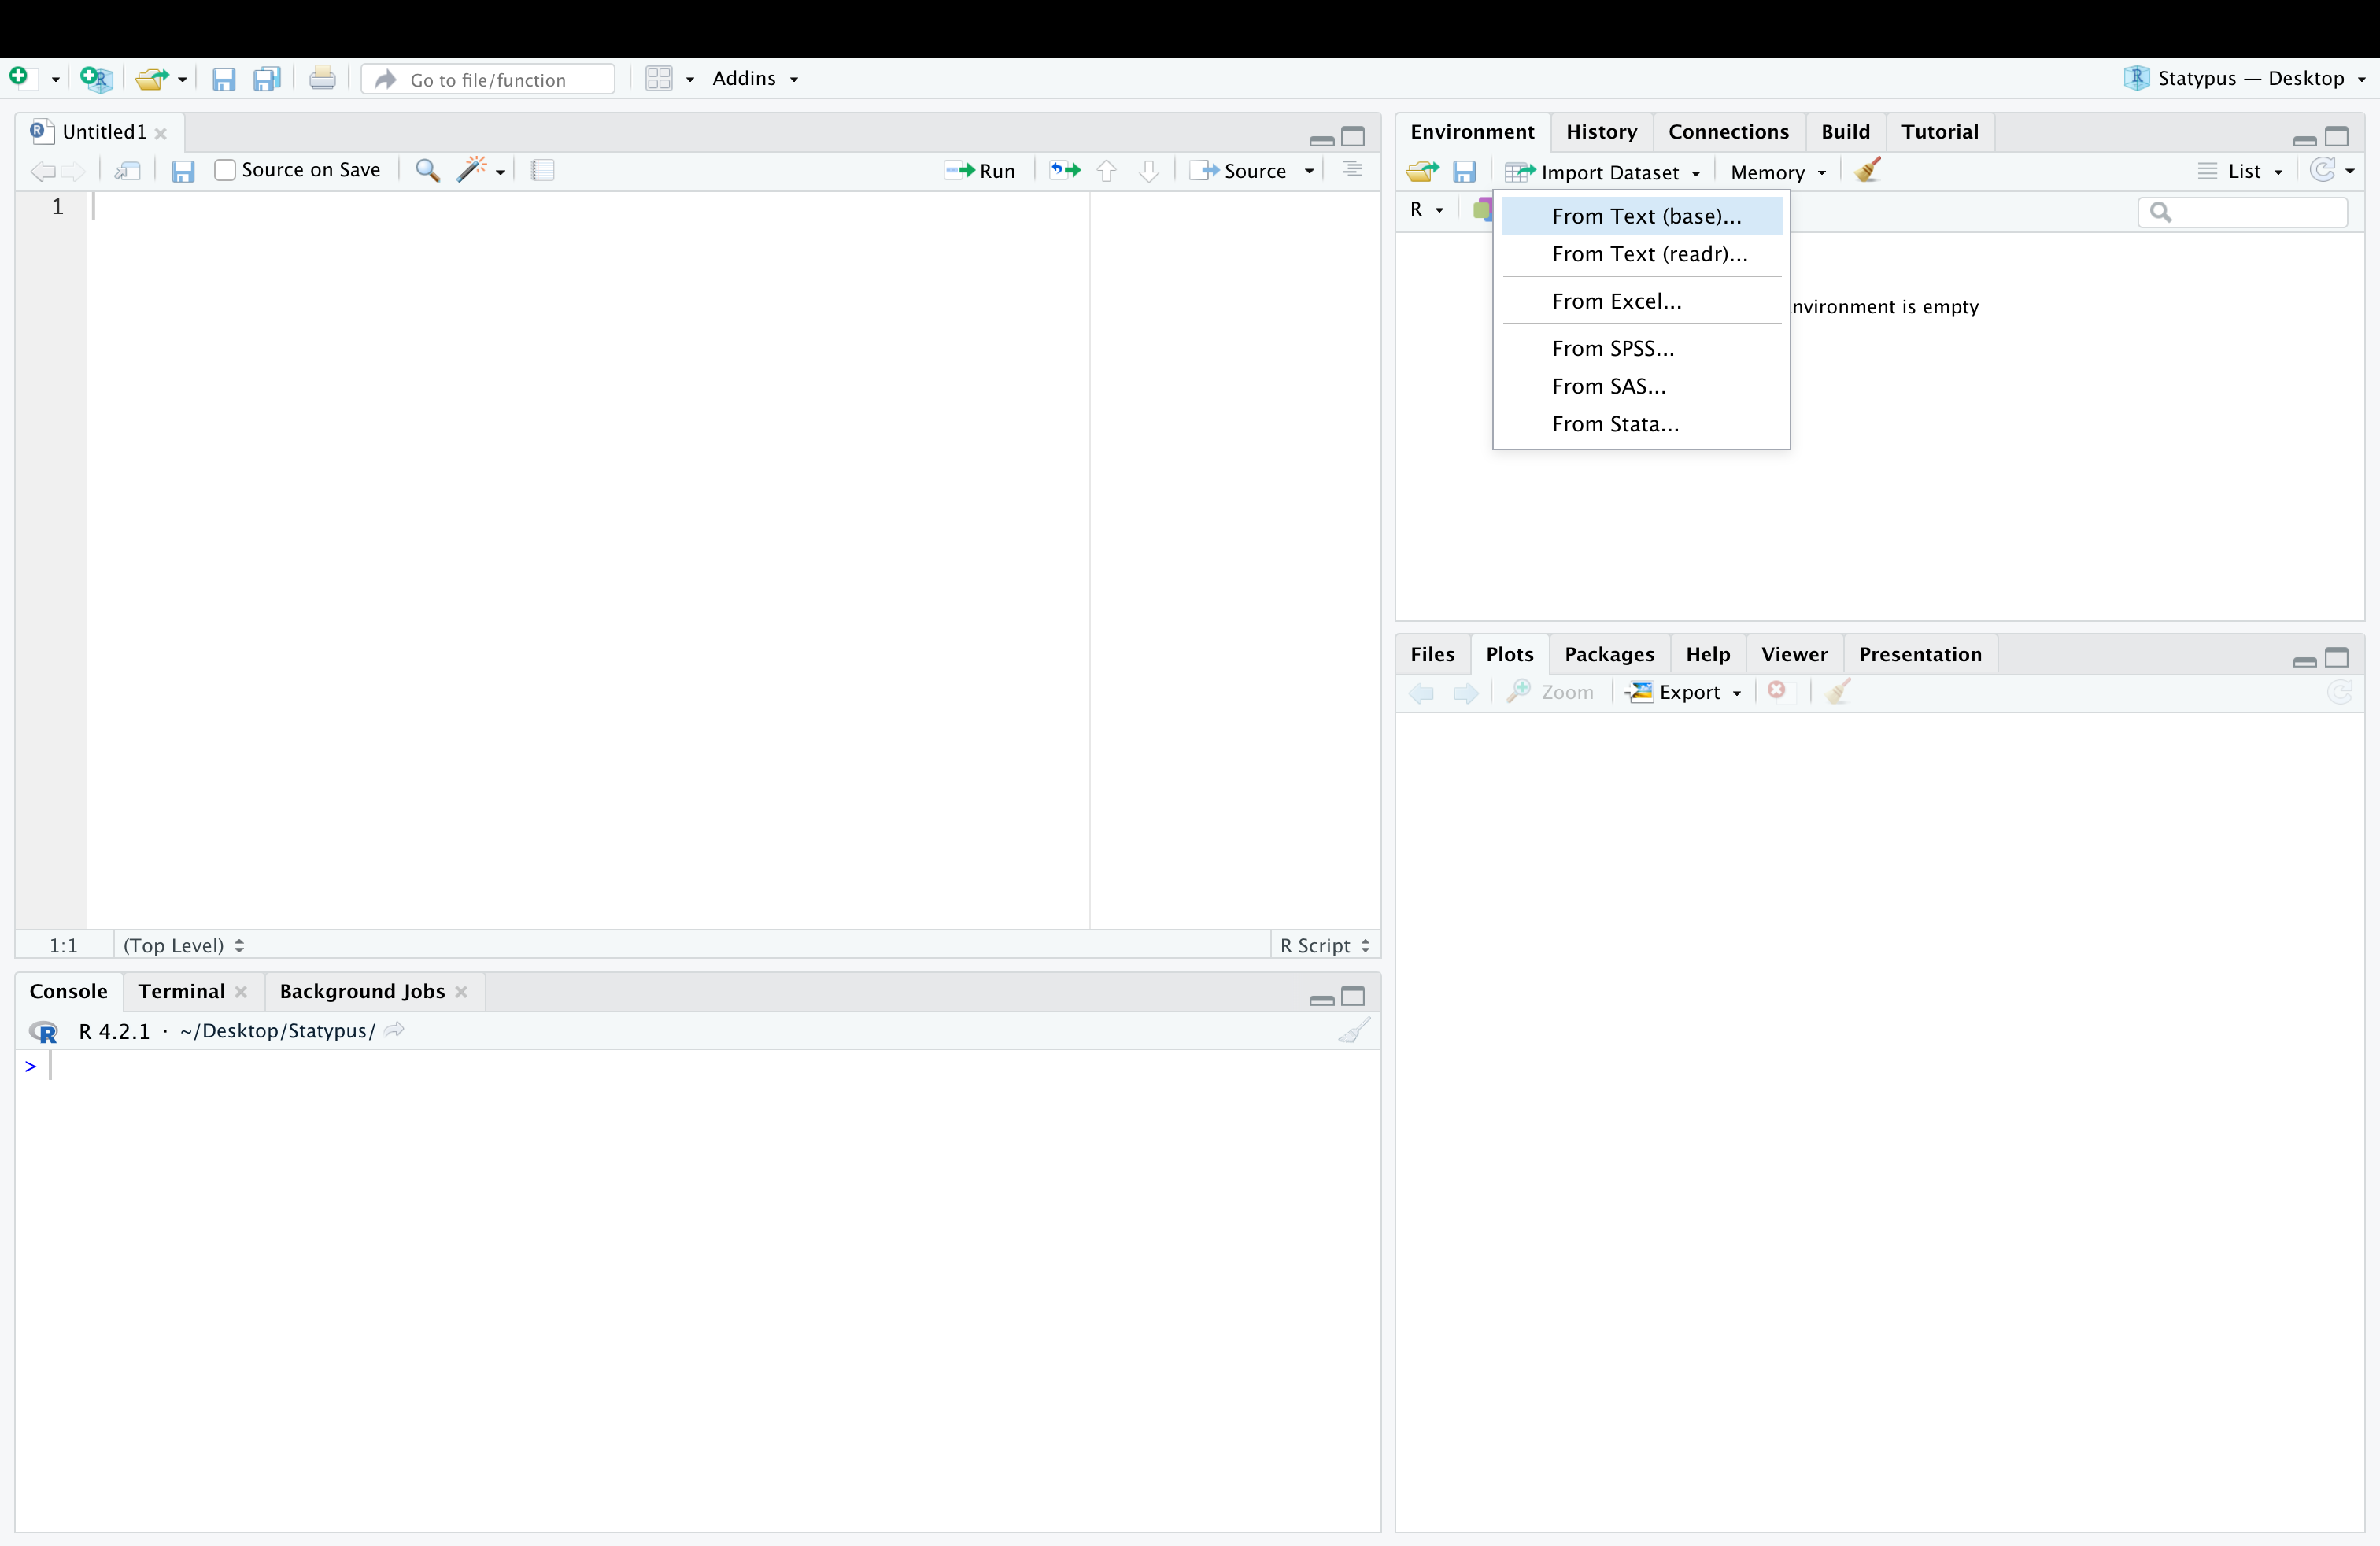Click the Import Dataset button
2380x1546 pixels.
1603,172
